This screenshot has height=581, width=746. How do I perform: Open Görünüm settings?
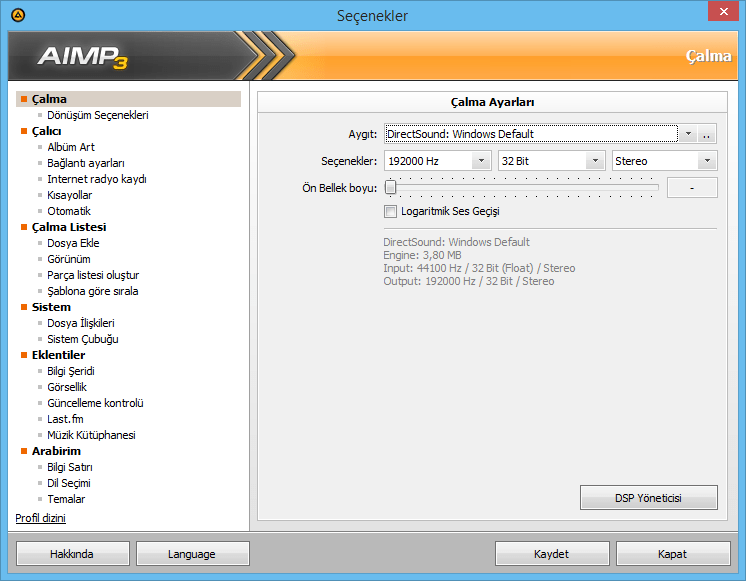click(x=69, y=259)
